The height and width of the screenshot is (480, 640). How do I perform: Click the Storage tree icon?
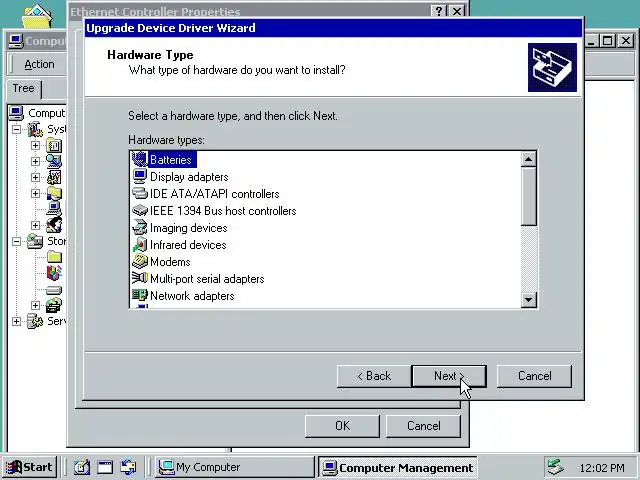click(35, 241)
